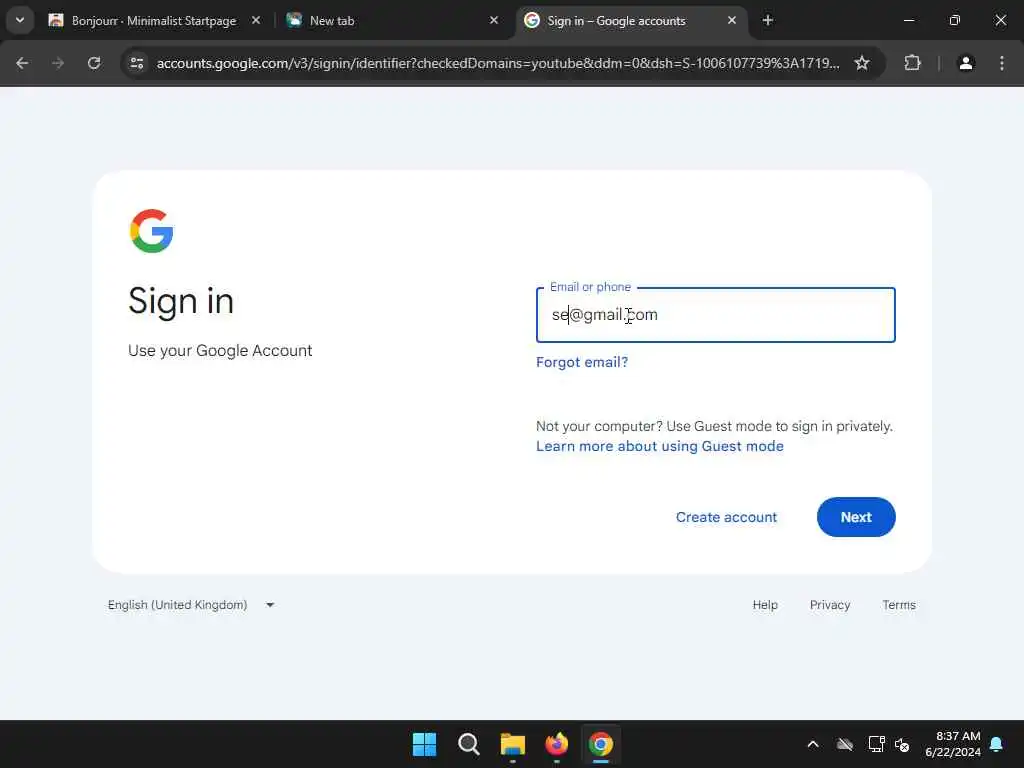
Task: Open File Explorer from the taskbar
Action: coord(513,744)
